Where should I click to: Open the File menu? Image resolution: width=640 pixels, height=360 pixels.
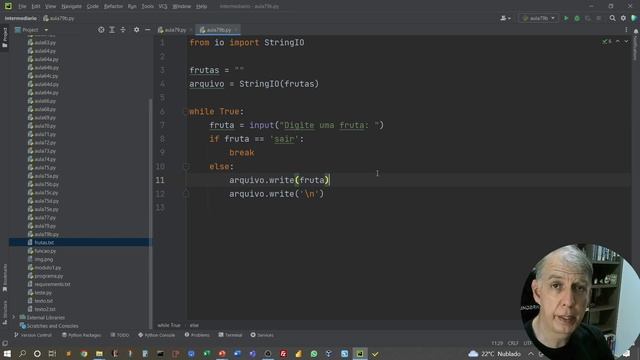[x=22, y=6]
